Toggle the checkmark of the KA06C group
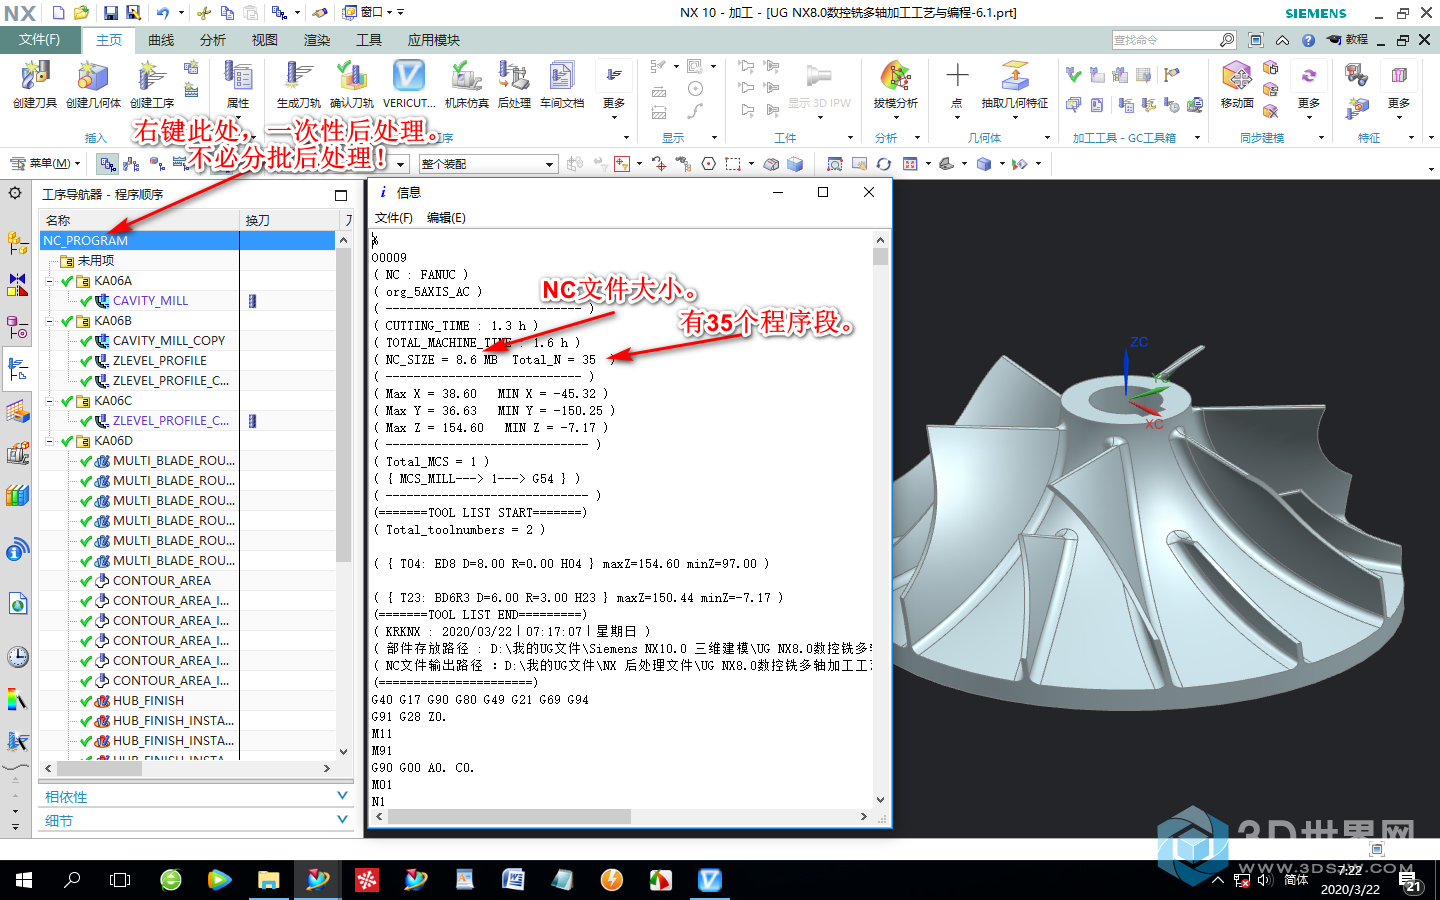This screenshot has width=1440, height=900. [68, 401]
